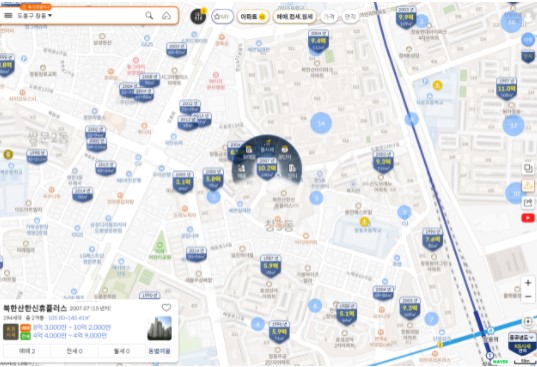This screenshot has height=367, width=537.
Task: Select the 9.4억 price marker
Action: click(x=318, y=41)
